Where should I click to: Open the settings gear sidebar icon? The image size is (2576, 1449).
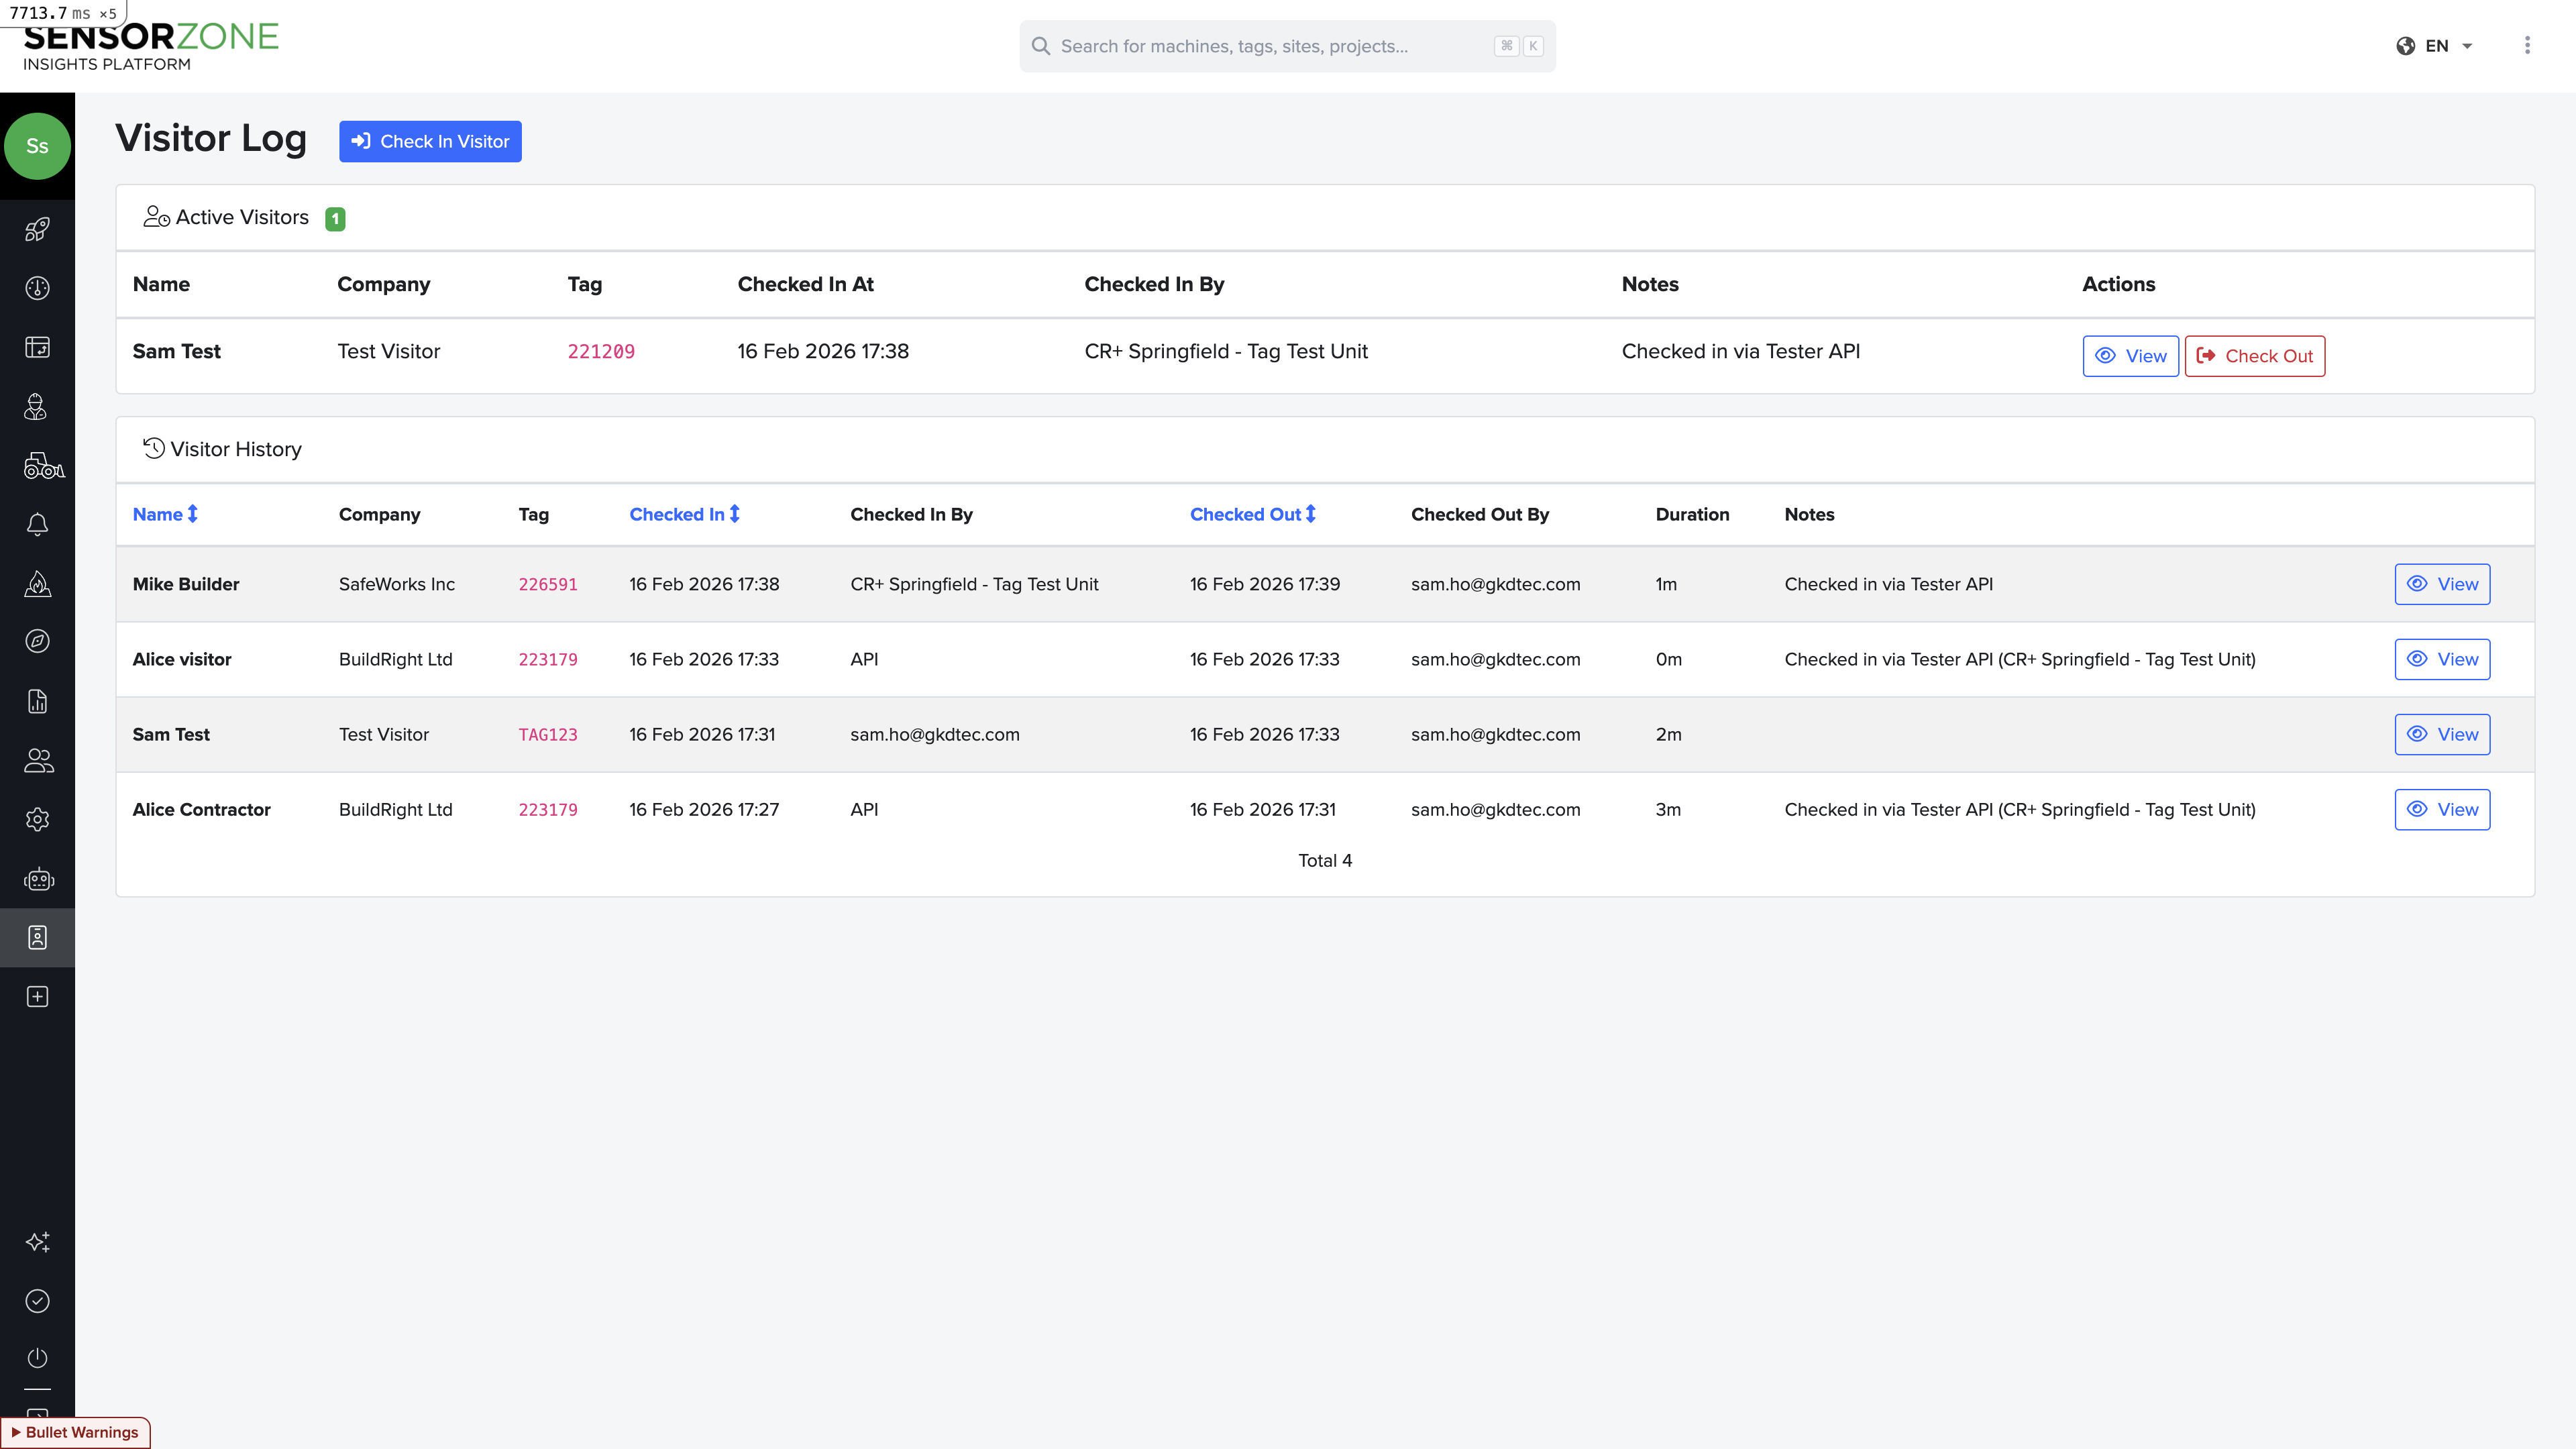[x=37, y=819]
